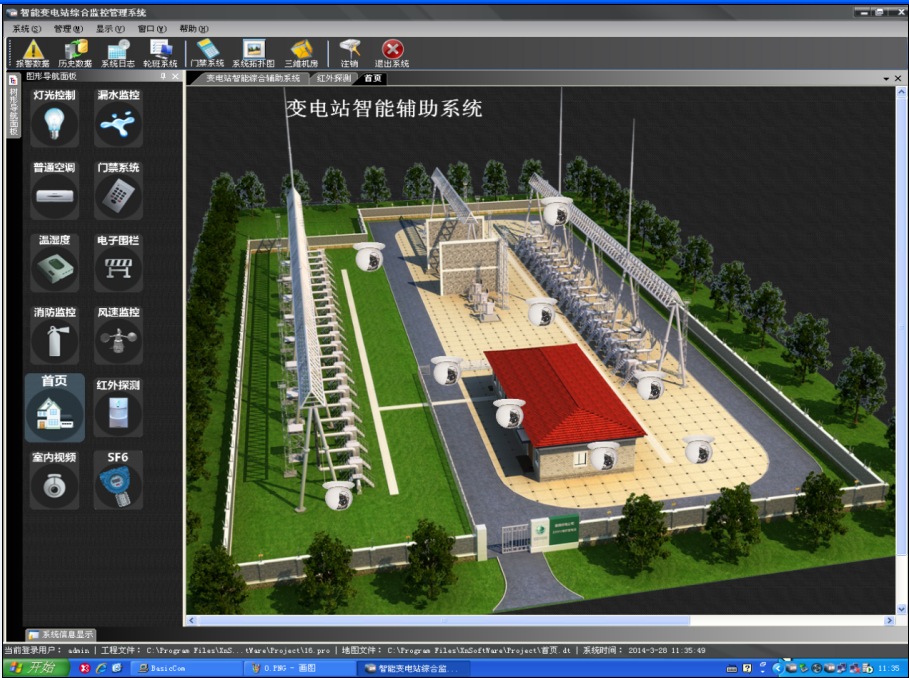The image size is (909, 678).
Task: Open the 三维机房 3D room view
Action: (x=301, y=52)
